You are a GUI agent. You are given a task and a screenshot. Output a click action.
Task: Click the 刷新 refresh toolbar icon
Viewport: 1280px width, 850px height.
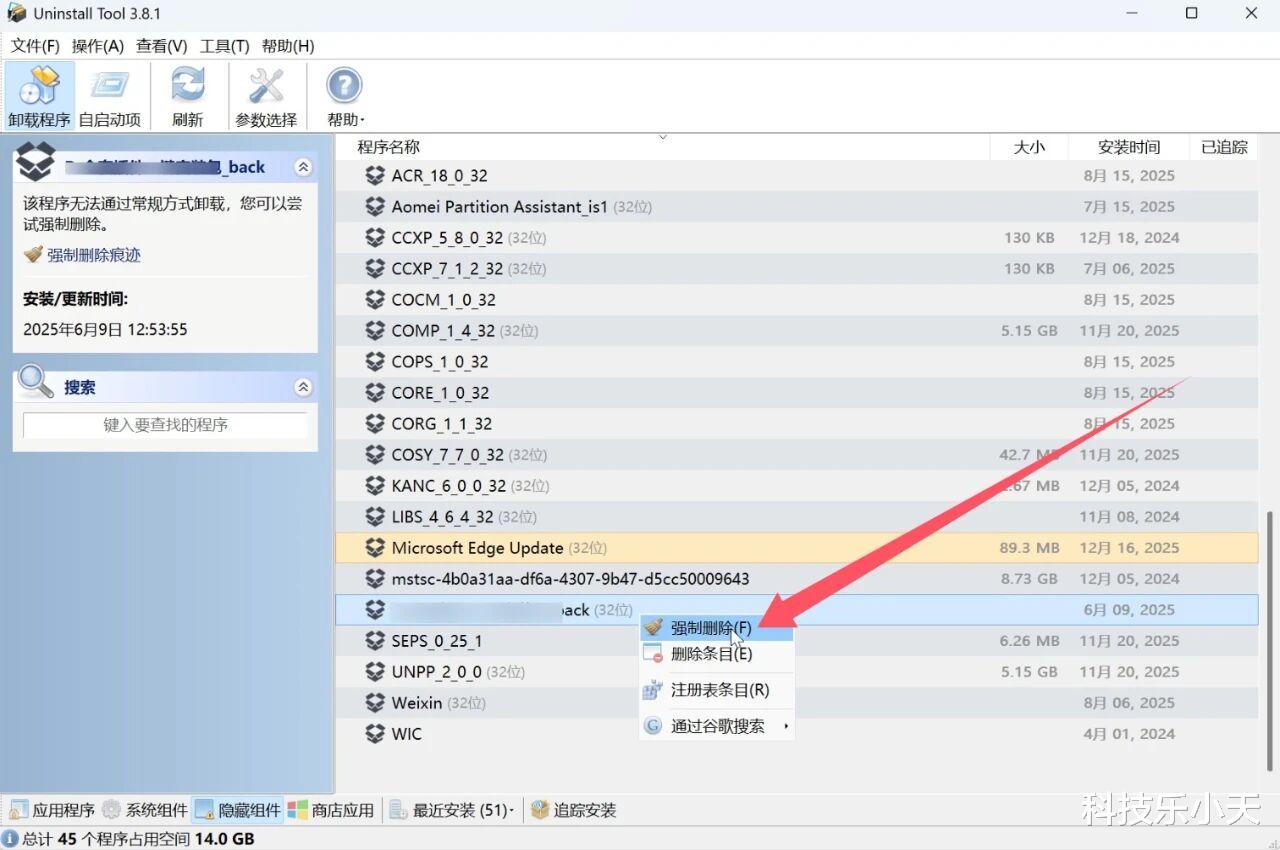(187, 96)
